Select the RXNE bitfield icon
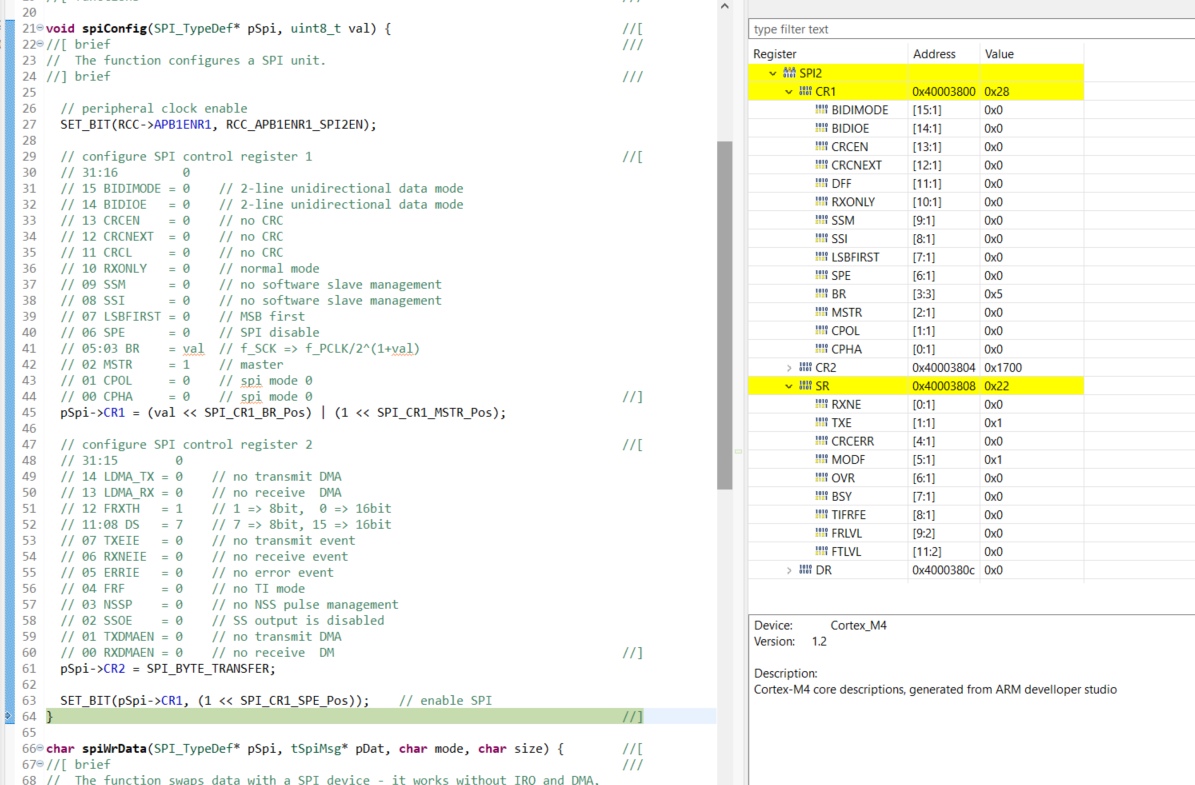 pos(821,405)
